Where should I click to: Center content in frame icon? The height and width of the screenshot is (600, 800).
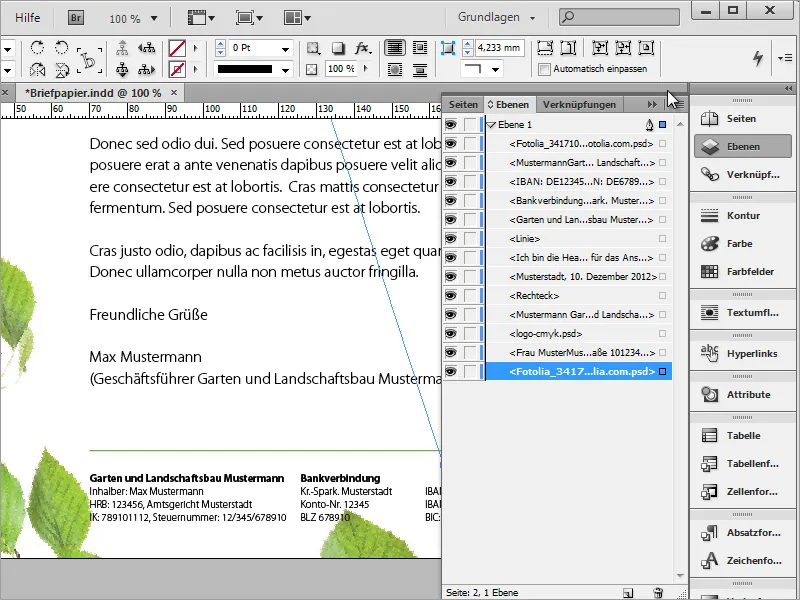[x=646, y=48]
